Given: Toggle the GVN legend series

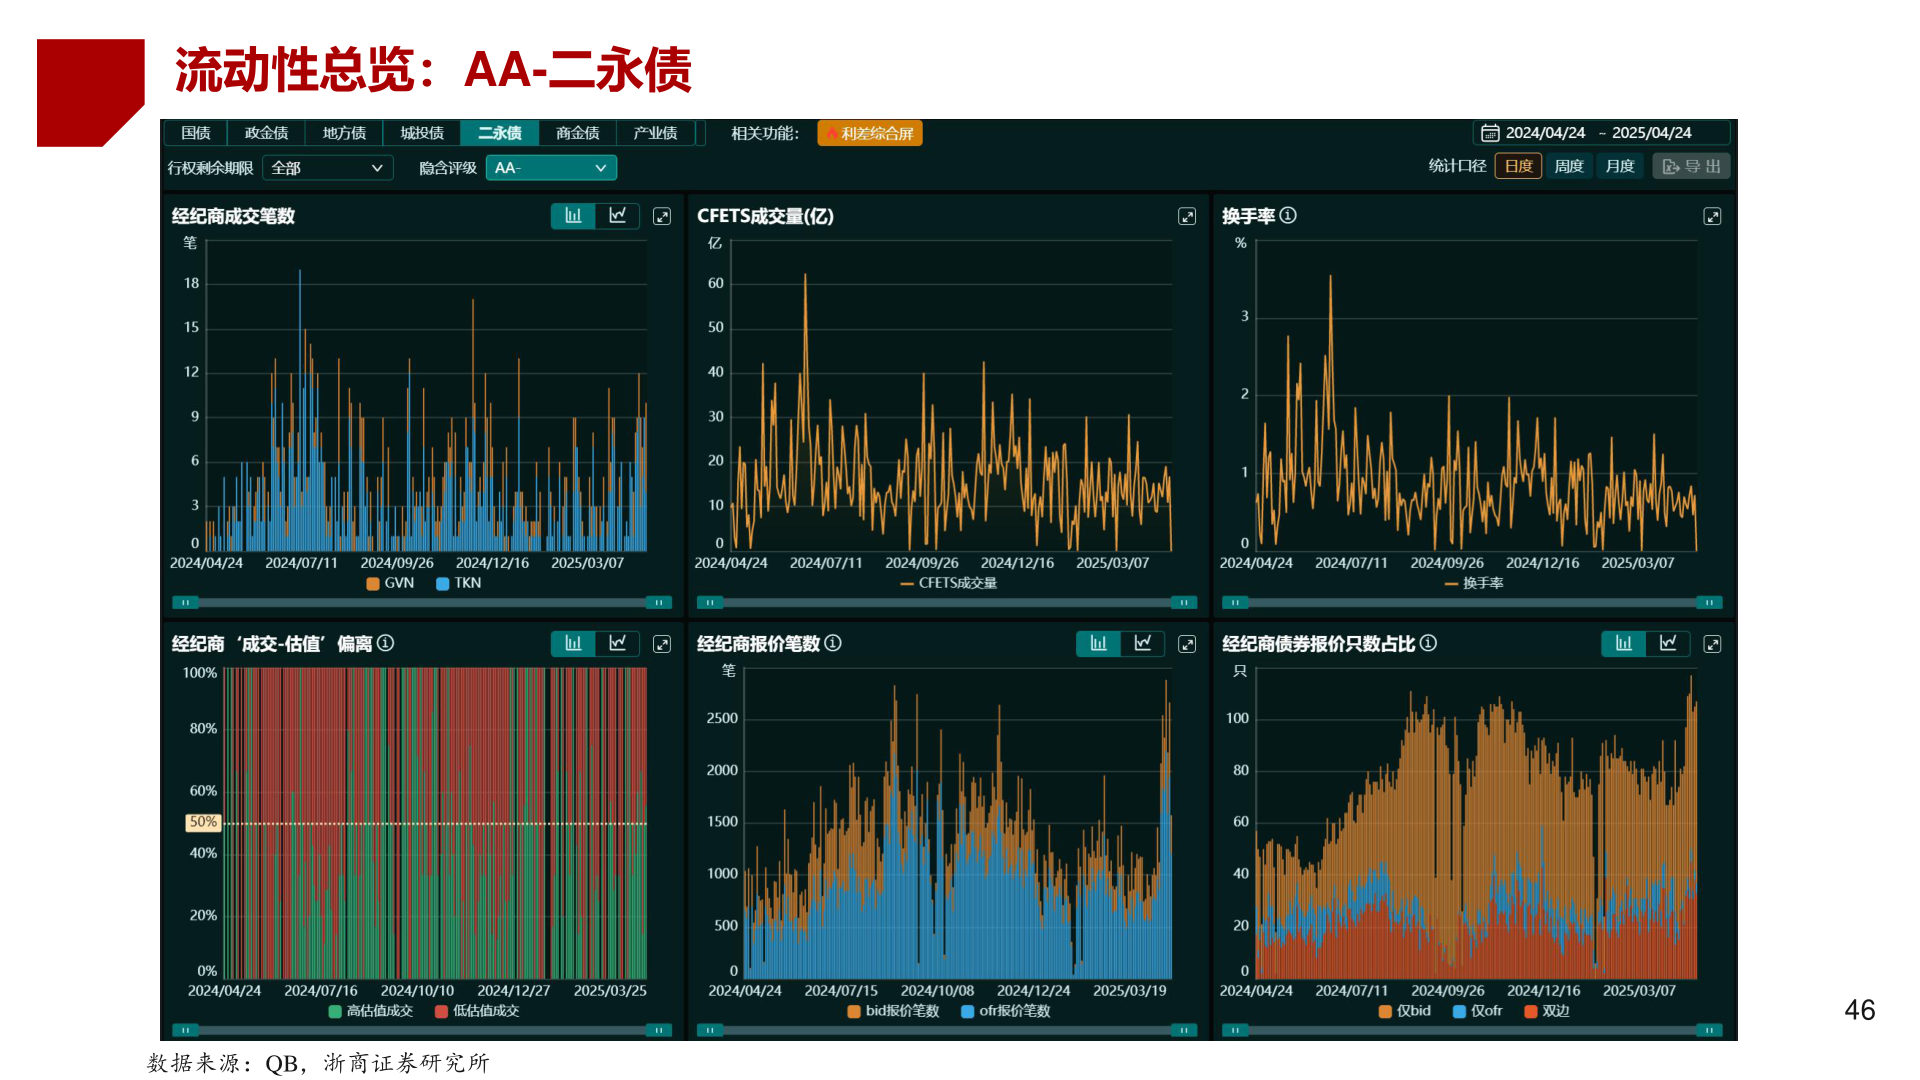Looking at the screenshot, I should [390, 583].
